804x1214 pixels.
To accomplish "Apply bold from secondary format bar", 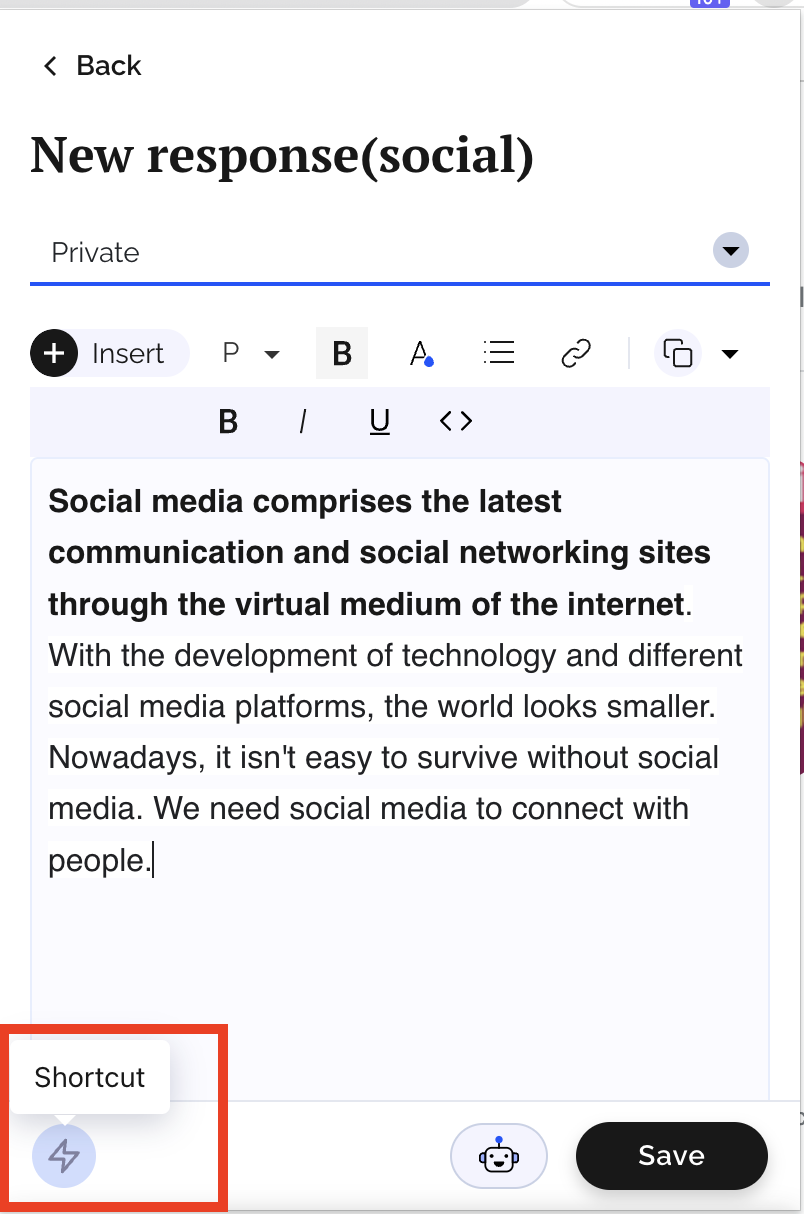I will pos(228,422).
